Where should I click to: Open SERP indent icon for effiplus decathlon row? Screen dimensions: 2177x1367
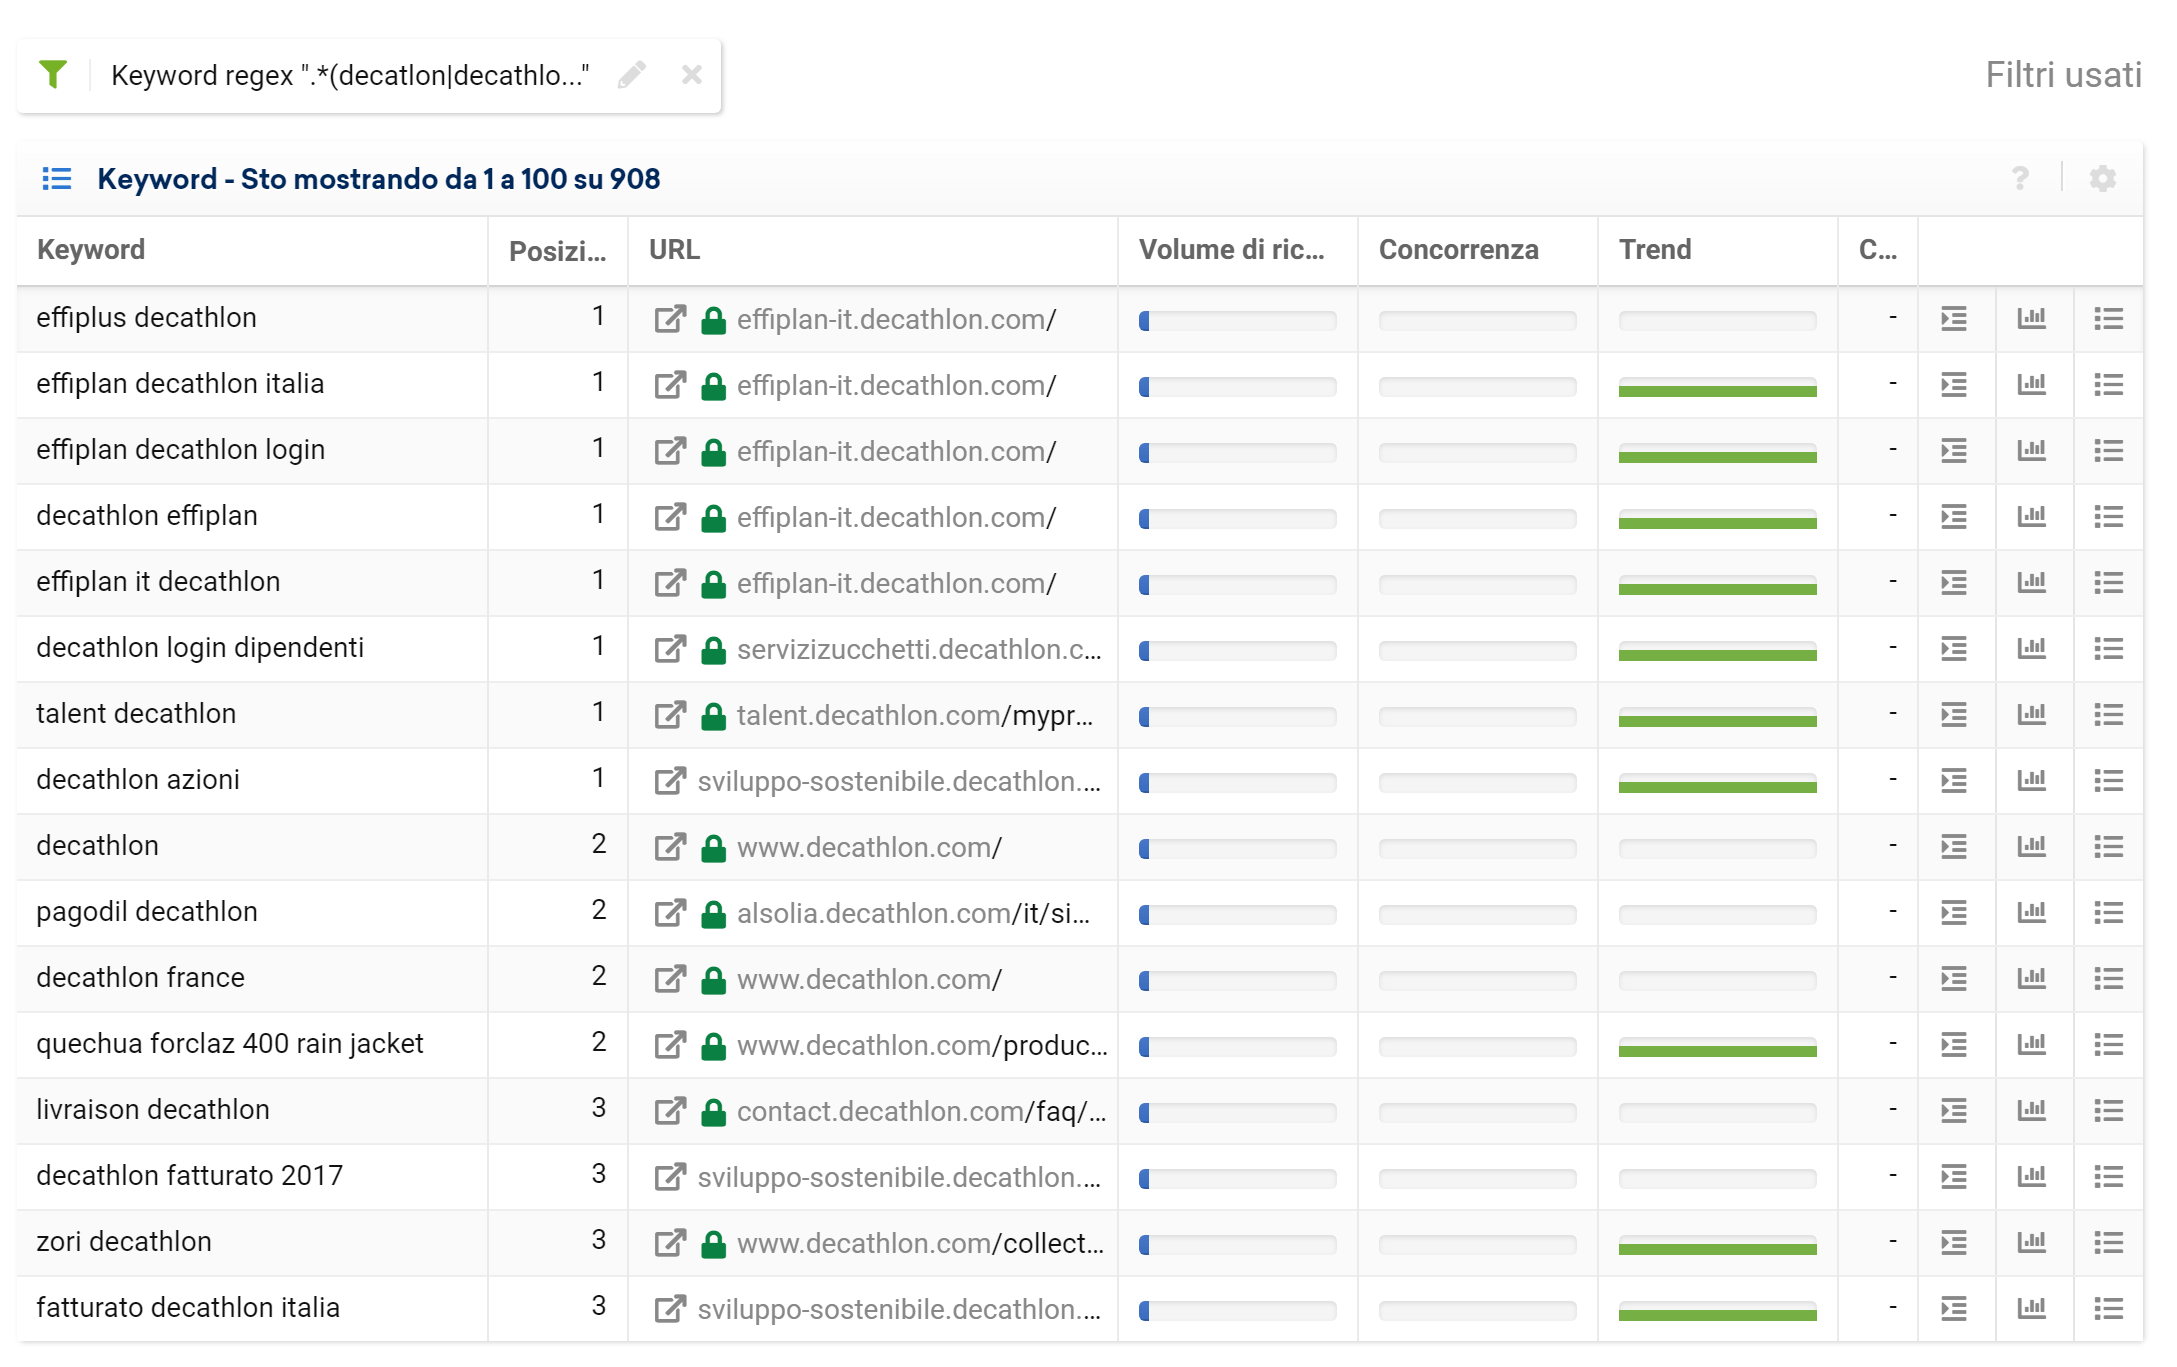1954,319
